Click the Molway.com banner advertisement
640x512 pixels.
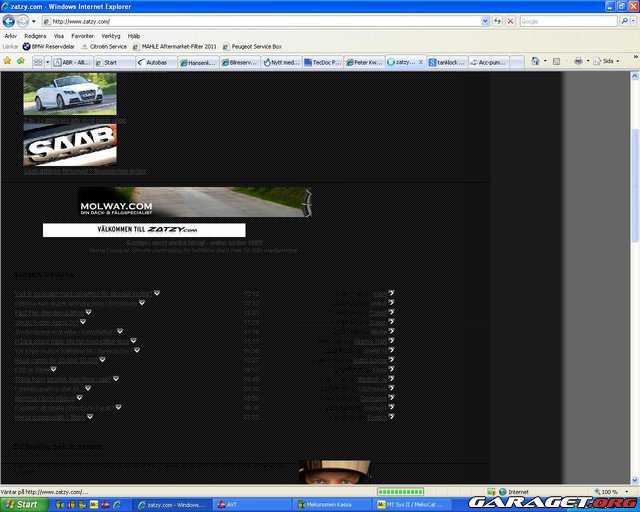195,202
